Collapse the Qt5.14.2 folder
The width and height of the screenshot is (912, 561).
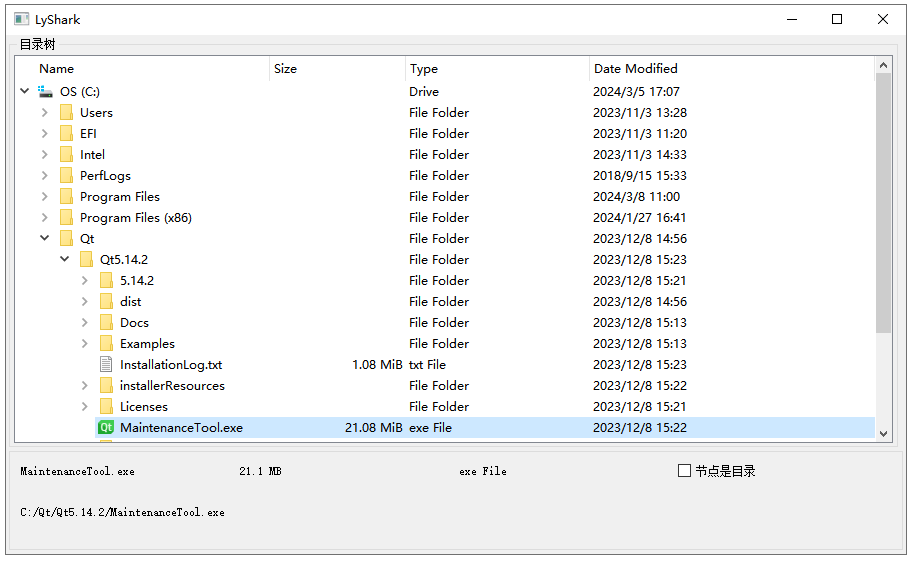click(x=65, y=259)
